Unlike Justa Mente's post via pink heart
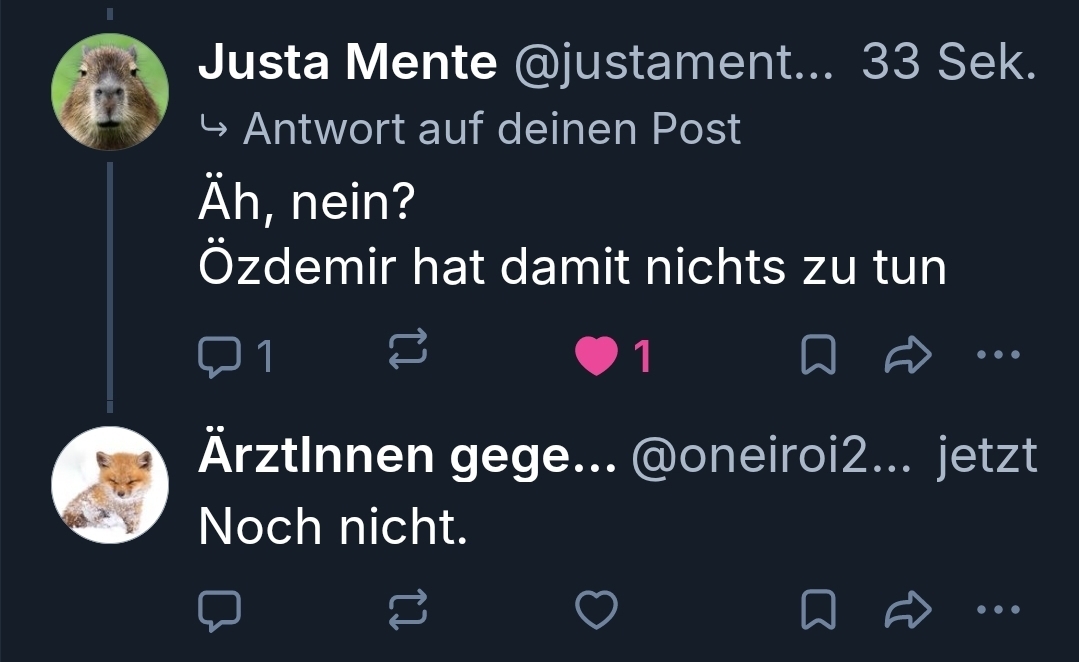Screen dimensions: 1079x662 point(596,355)
